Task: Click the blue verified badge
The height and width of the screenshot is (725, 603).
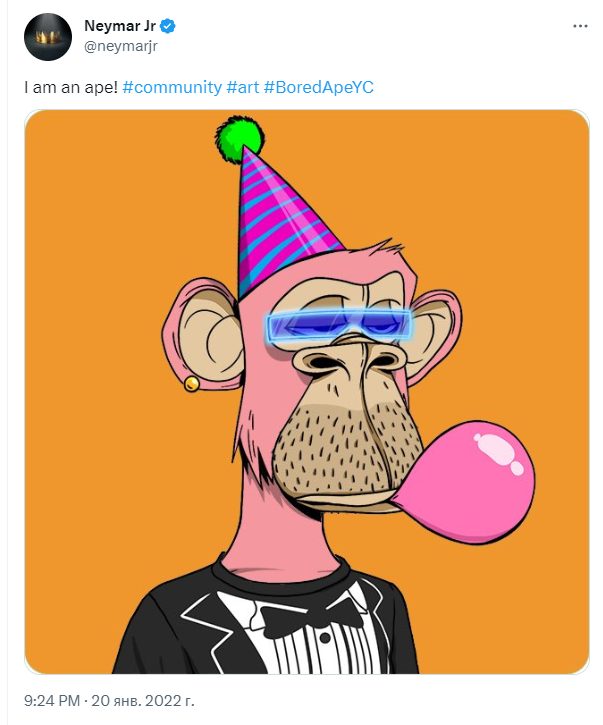Action: 167,26
